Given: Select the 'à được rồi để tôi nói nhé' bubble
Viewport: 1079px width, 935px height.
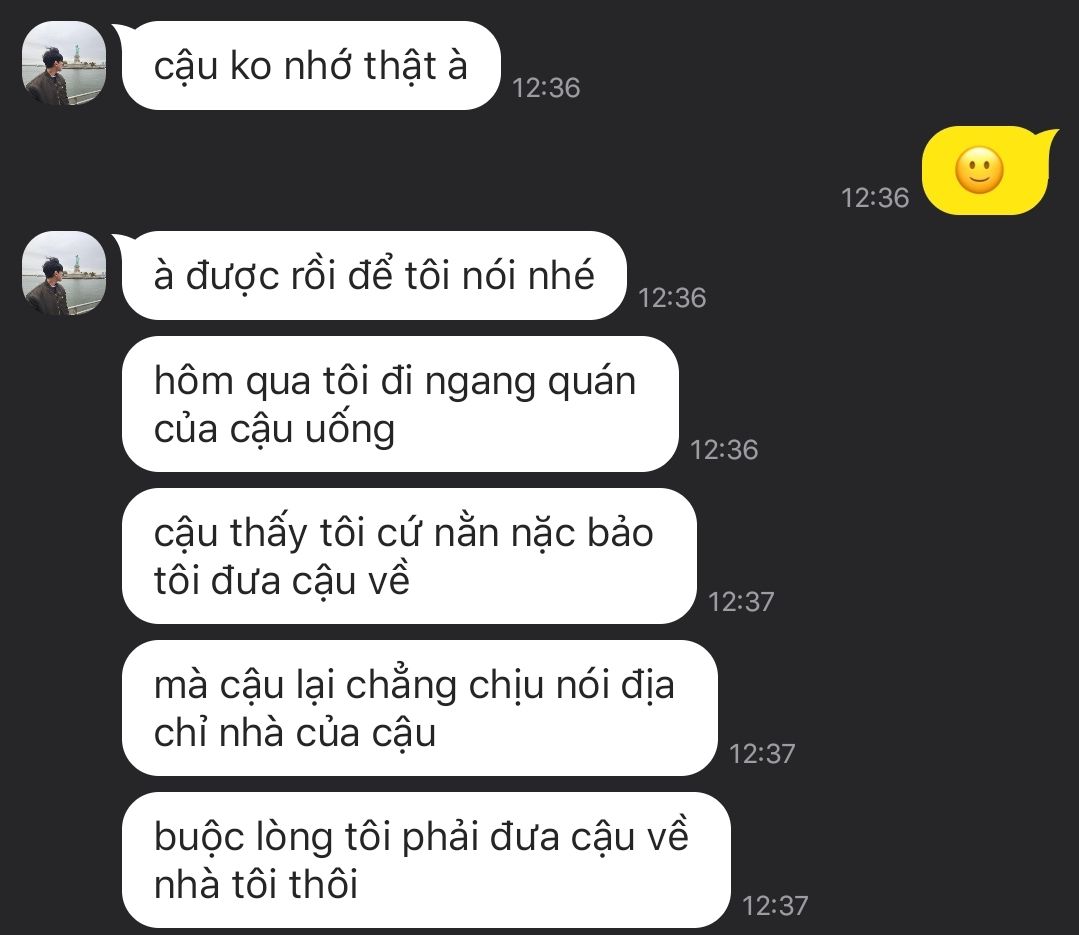Looking at the screenshot, I should [x=374, y=275].
